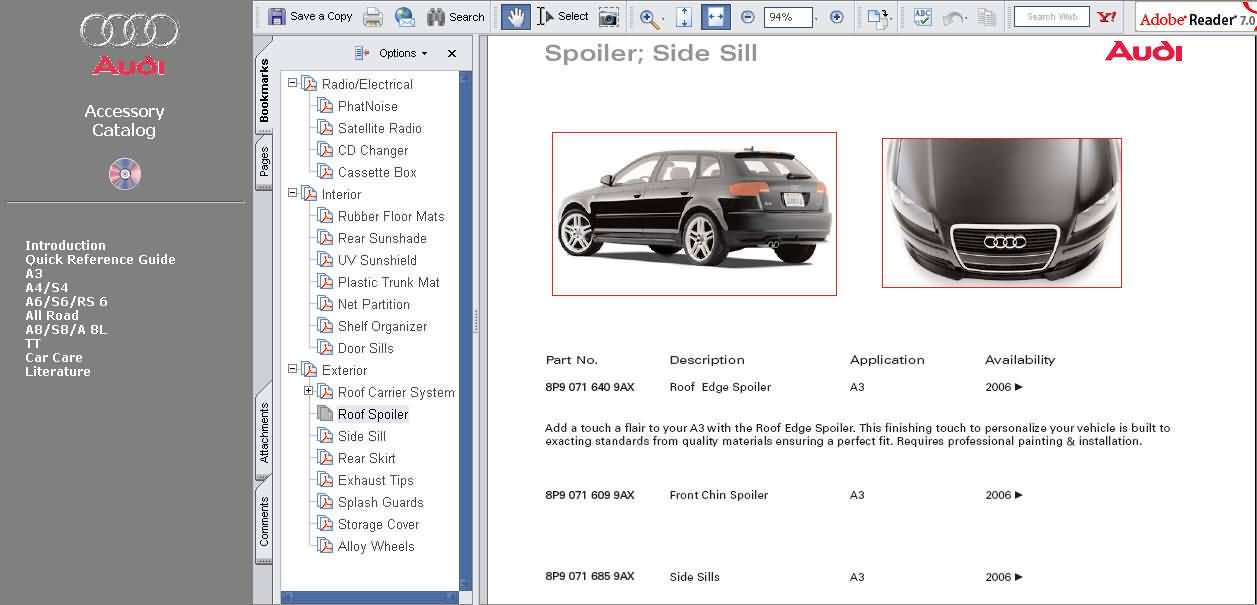Click the copy pages icon

point(987,17)
